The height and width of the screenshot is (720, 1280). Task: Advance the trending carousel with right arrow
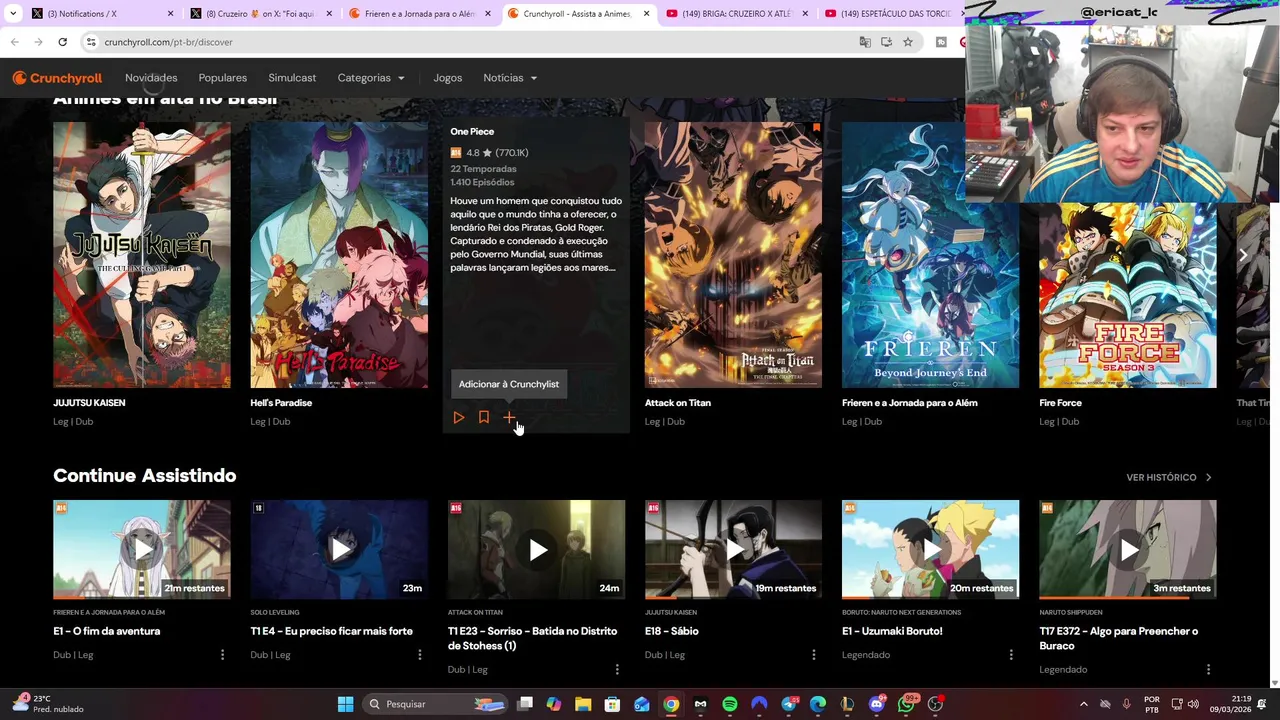(1243, 255)
